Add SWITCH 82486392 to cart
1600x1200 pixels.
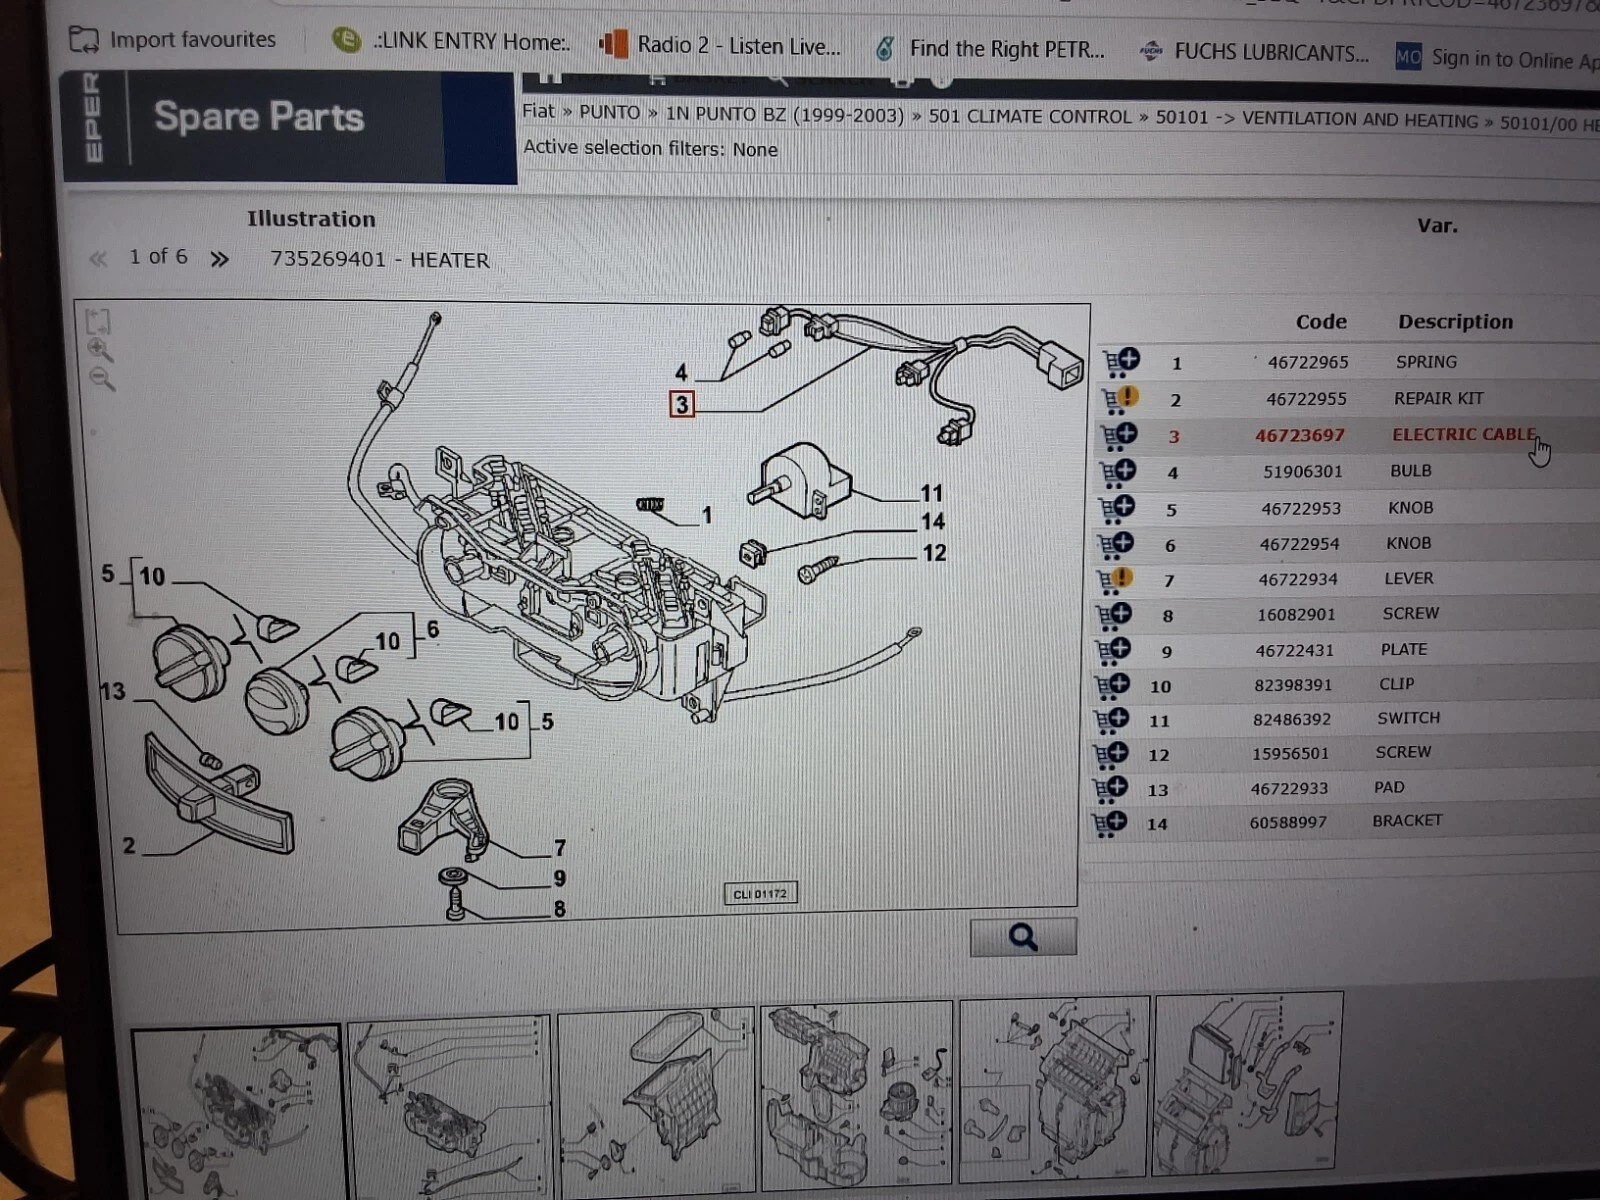click(x=1111, y=720)
